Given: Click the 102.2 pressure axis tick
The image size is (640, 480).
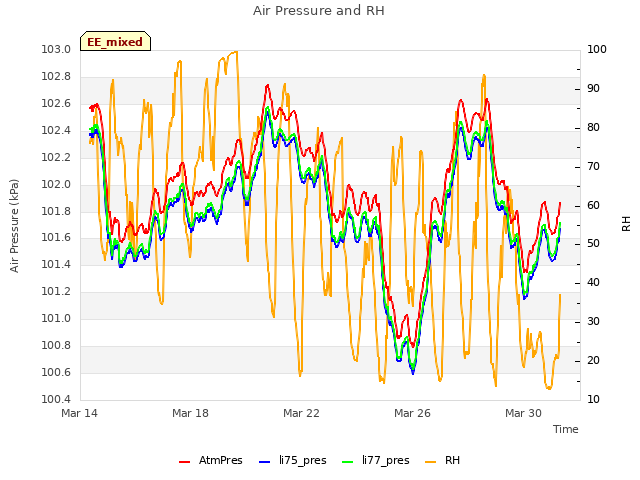Looking at the screenshot, I should pos(56,157).
